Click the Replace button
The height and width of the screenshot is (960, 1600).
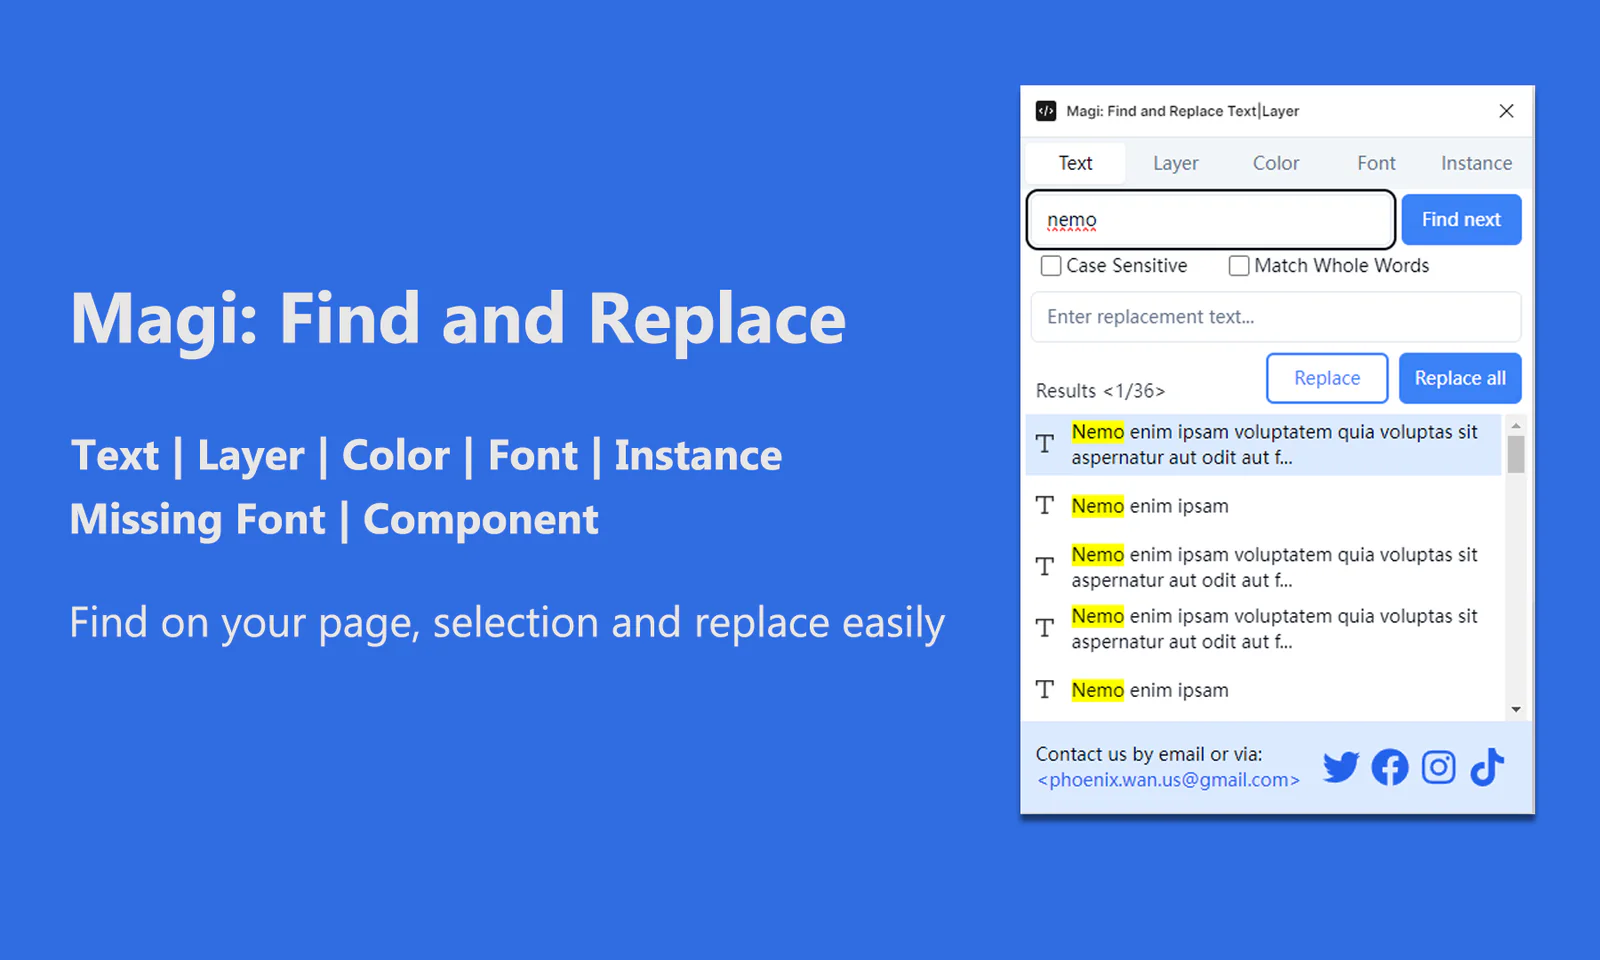click(x=1327, y=378)
